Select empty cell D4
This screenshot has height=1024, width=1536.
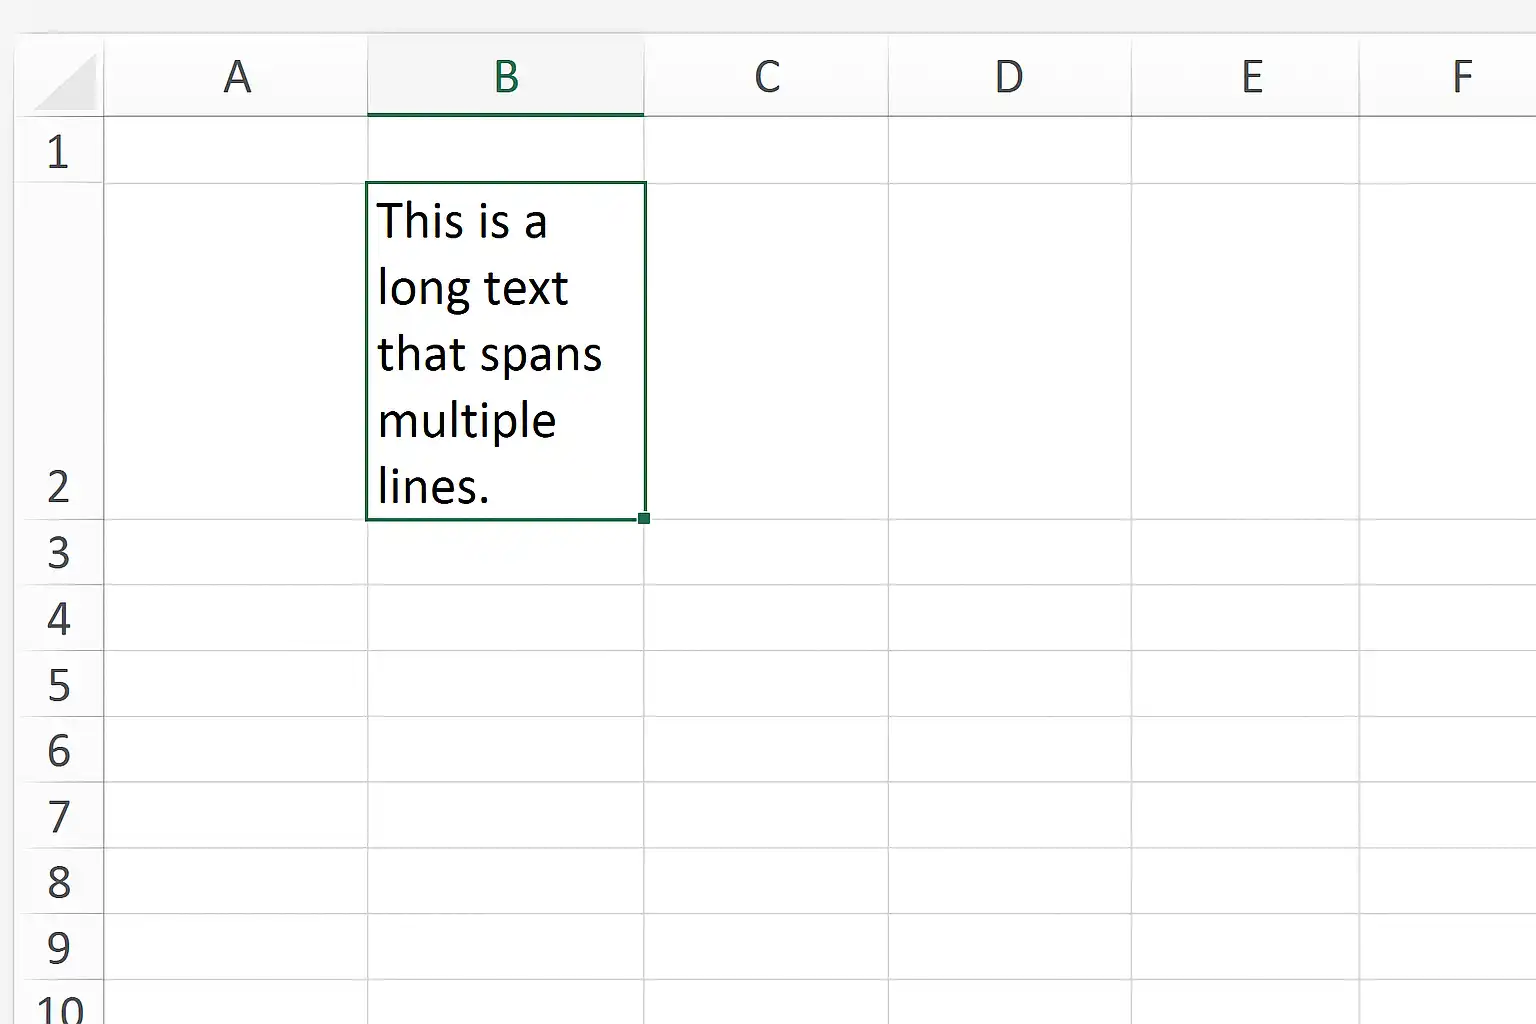tap(1010, 618)
